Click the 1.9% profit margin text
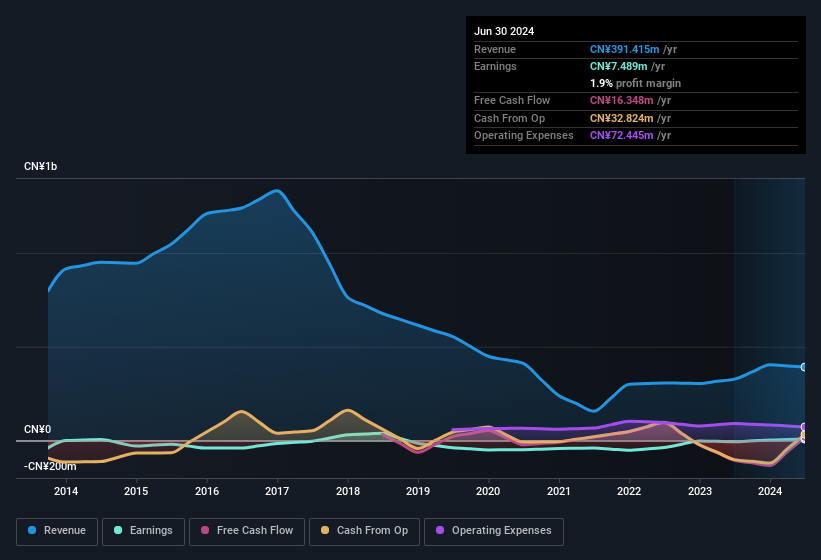This screenshot has height=560, width=821. pos(635,83)
